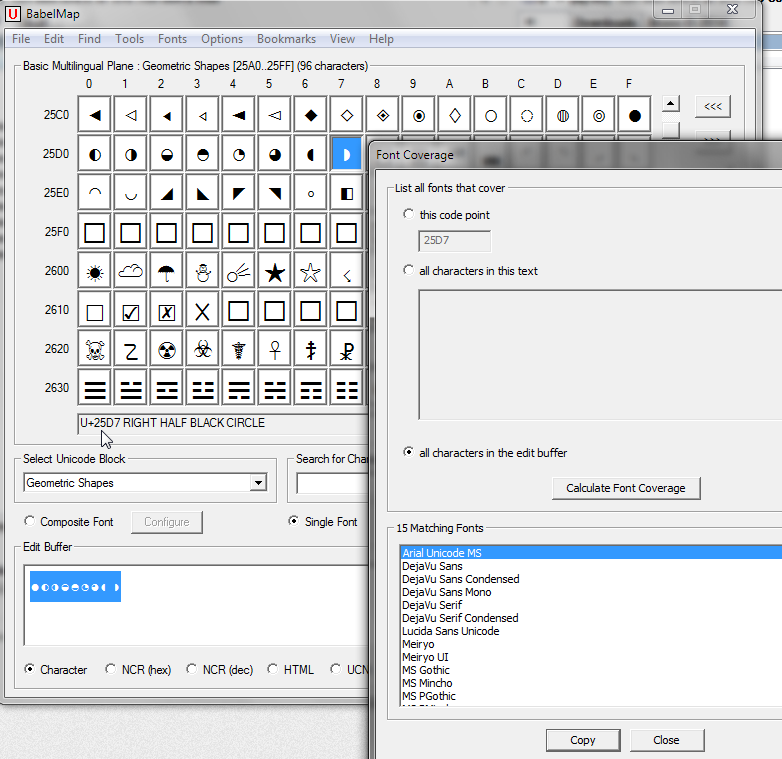The width and height of the screenshot is (782, 759).
Task: Choose 'all characters in the edit buffer' option
Action: click(x=408, y=452)
